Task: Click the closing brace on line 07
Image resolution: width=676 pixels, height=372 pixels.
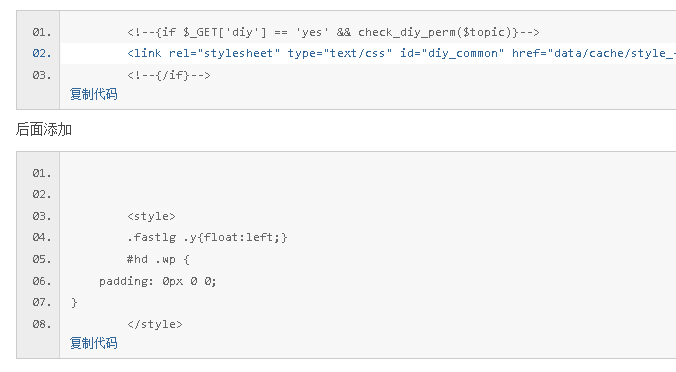Action: (74, 302)
